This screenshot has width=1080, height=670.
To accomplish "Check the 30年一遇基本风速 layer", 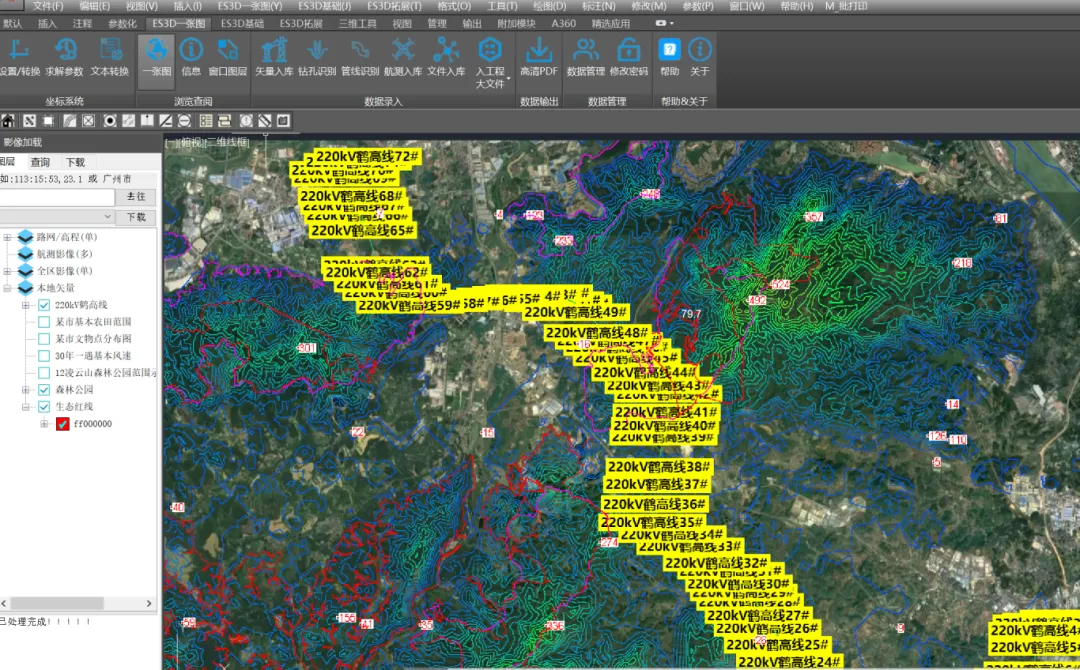I will 44,356.
